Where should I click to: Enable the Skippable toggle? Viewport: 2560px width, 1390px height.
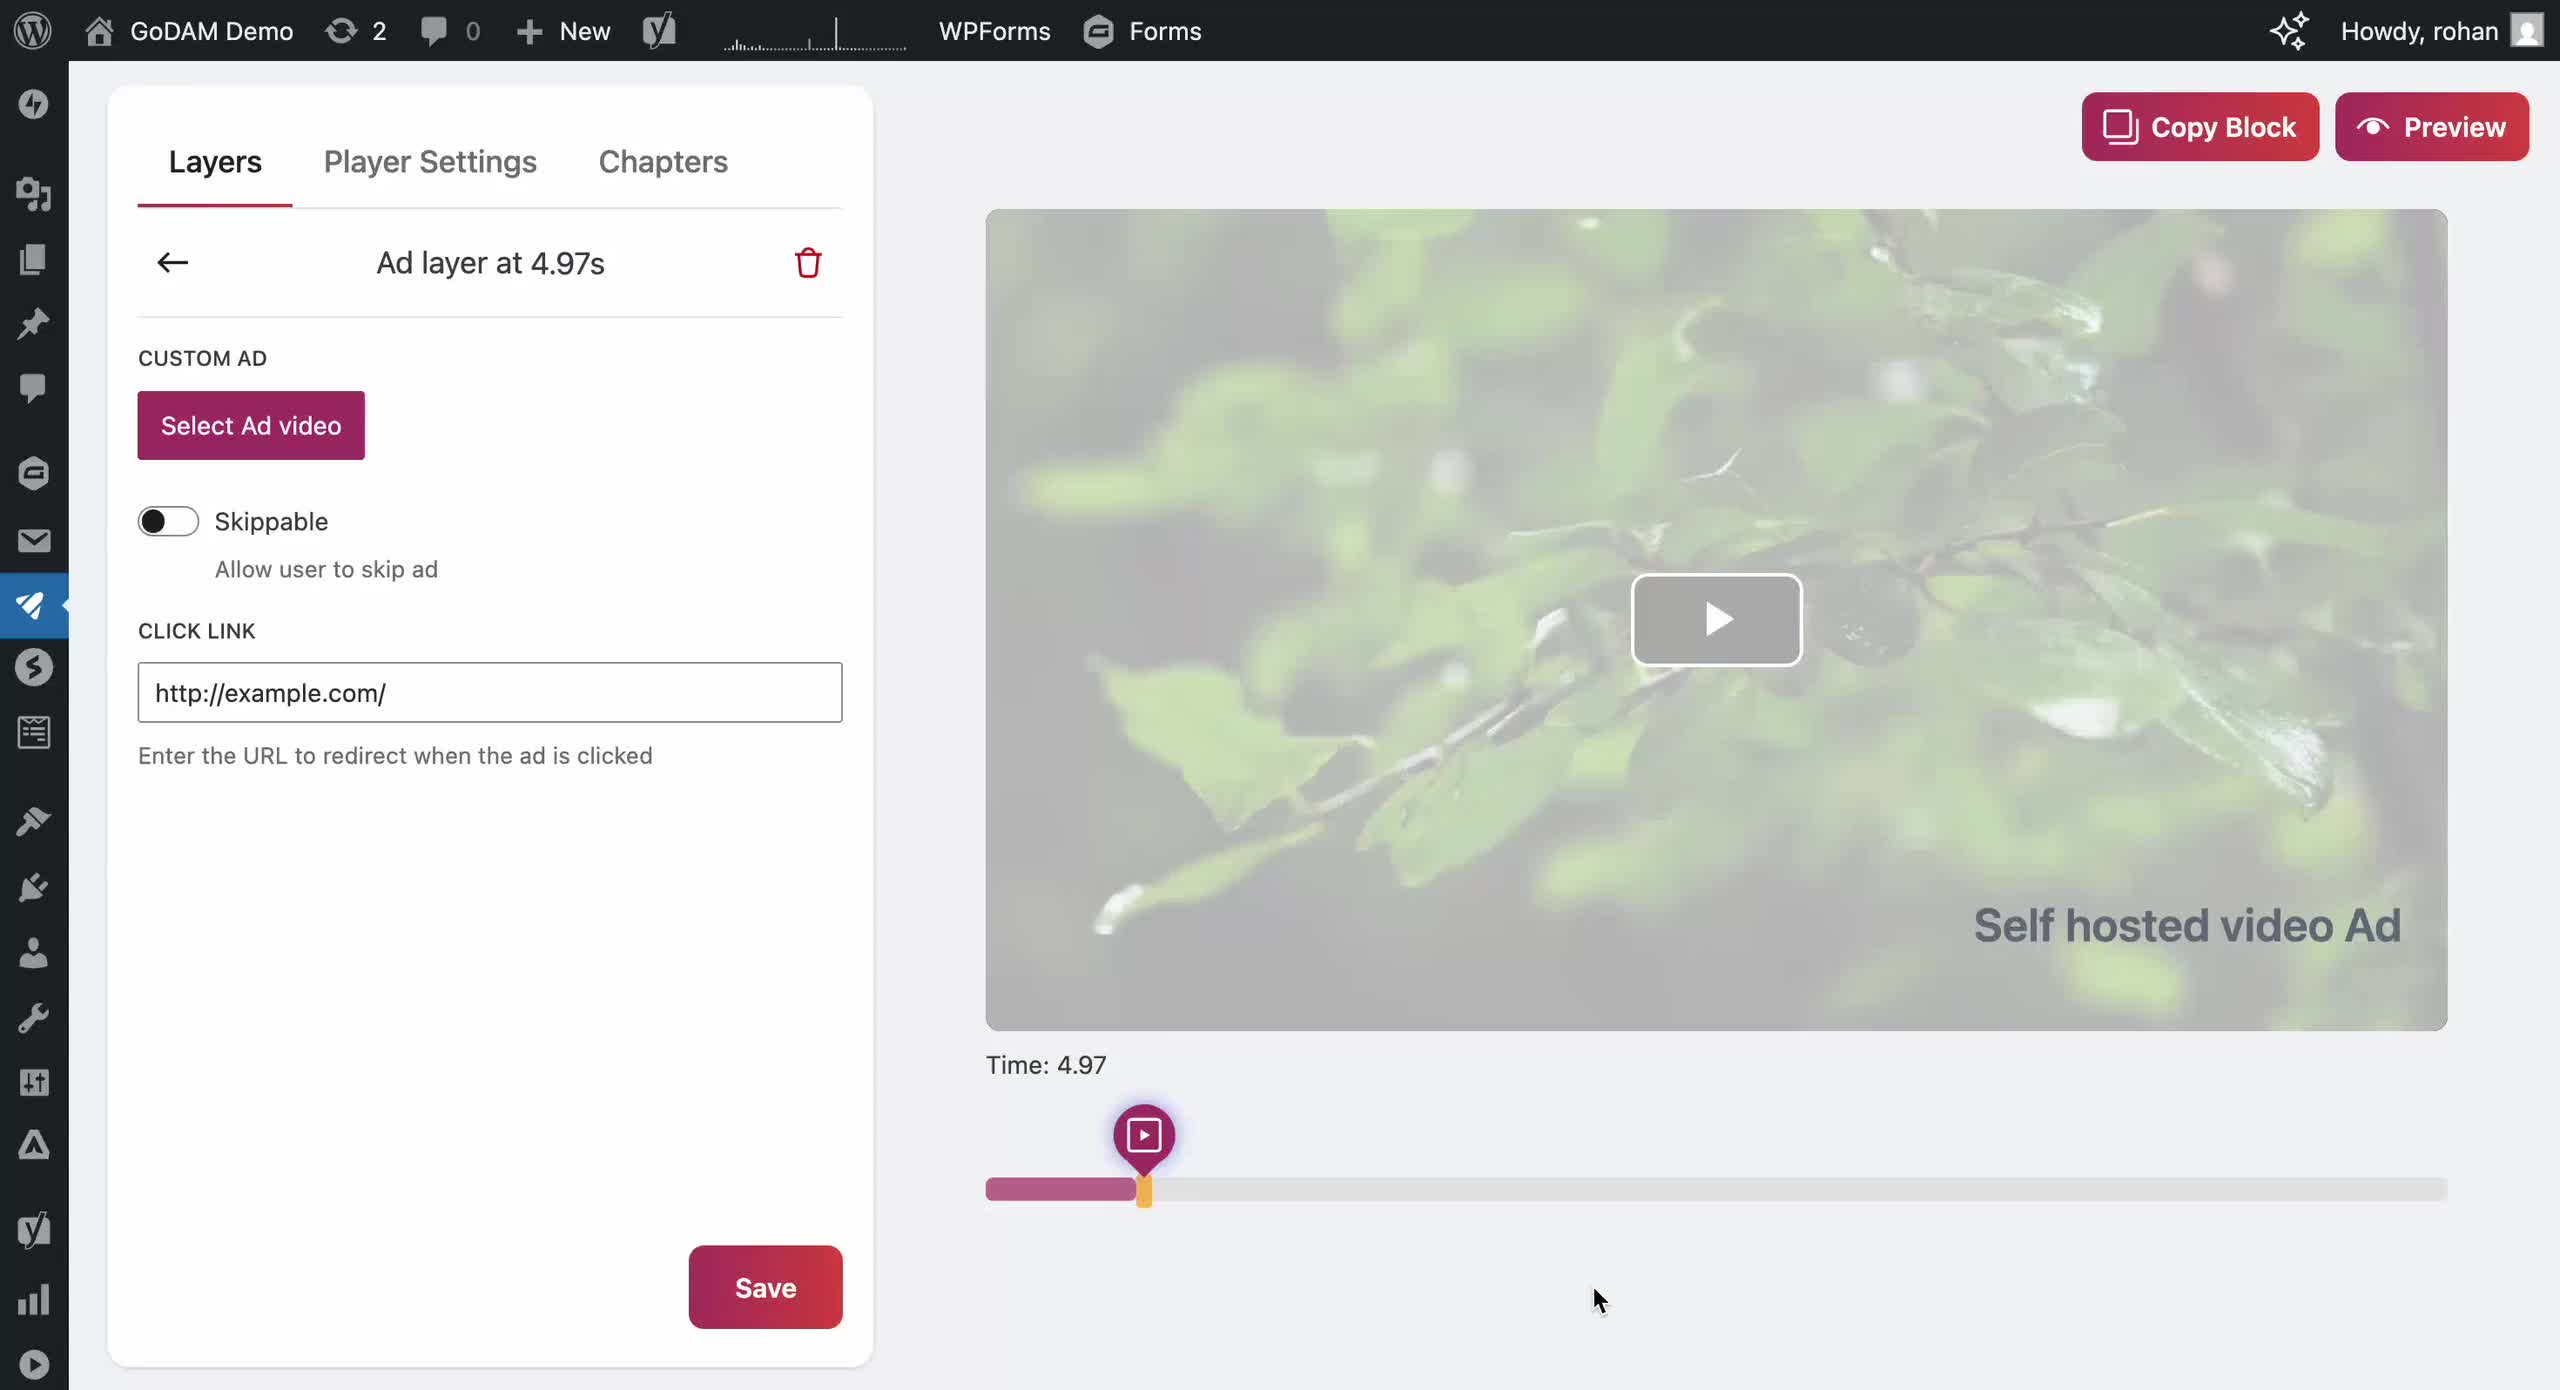pyautogui.click(x=167, y=521)
